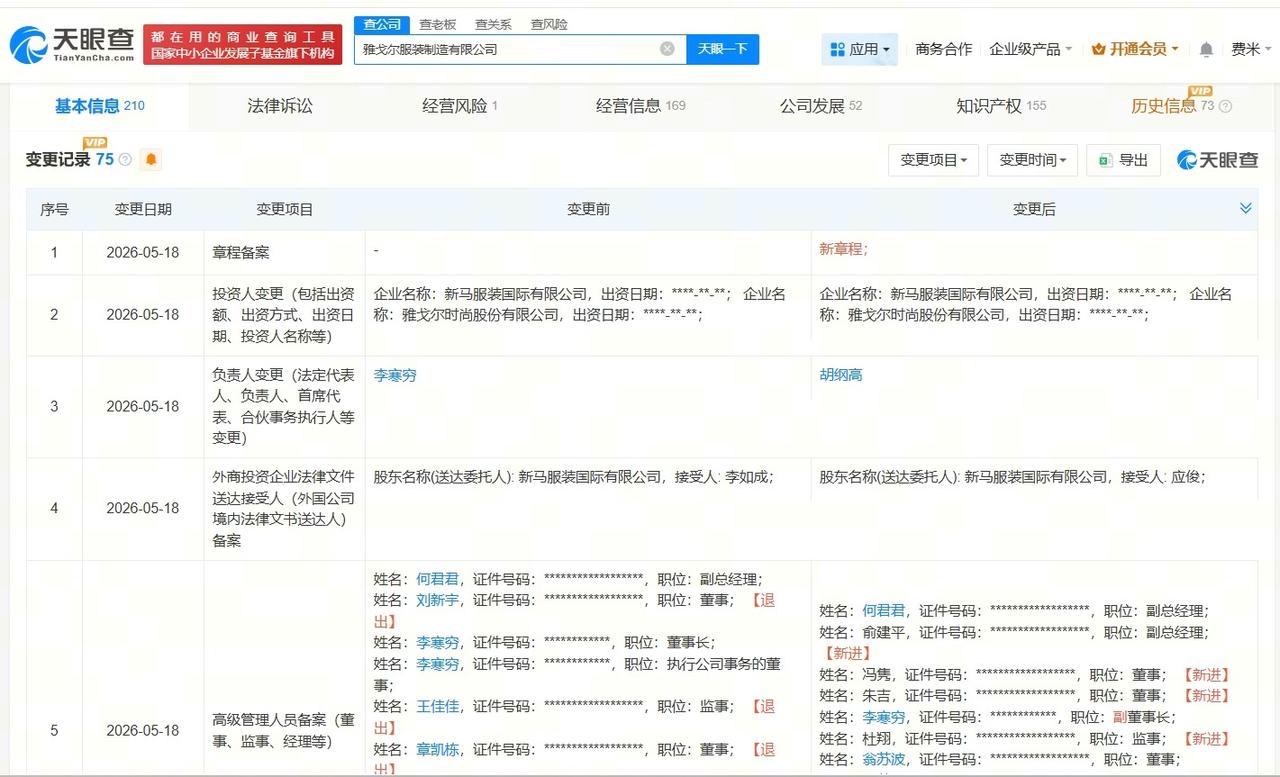Viewport: 1280px width, 777px height.
Task: Open the 变更时间 filter dropdown
Action: 1032,160
